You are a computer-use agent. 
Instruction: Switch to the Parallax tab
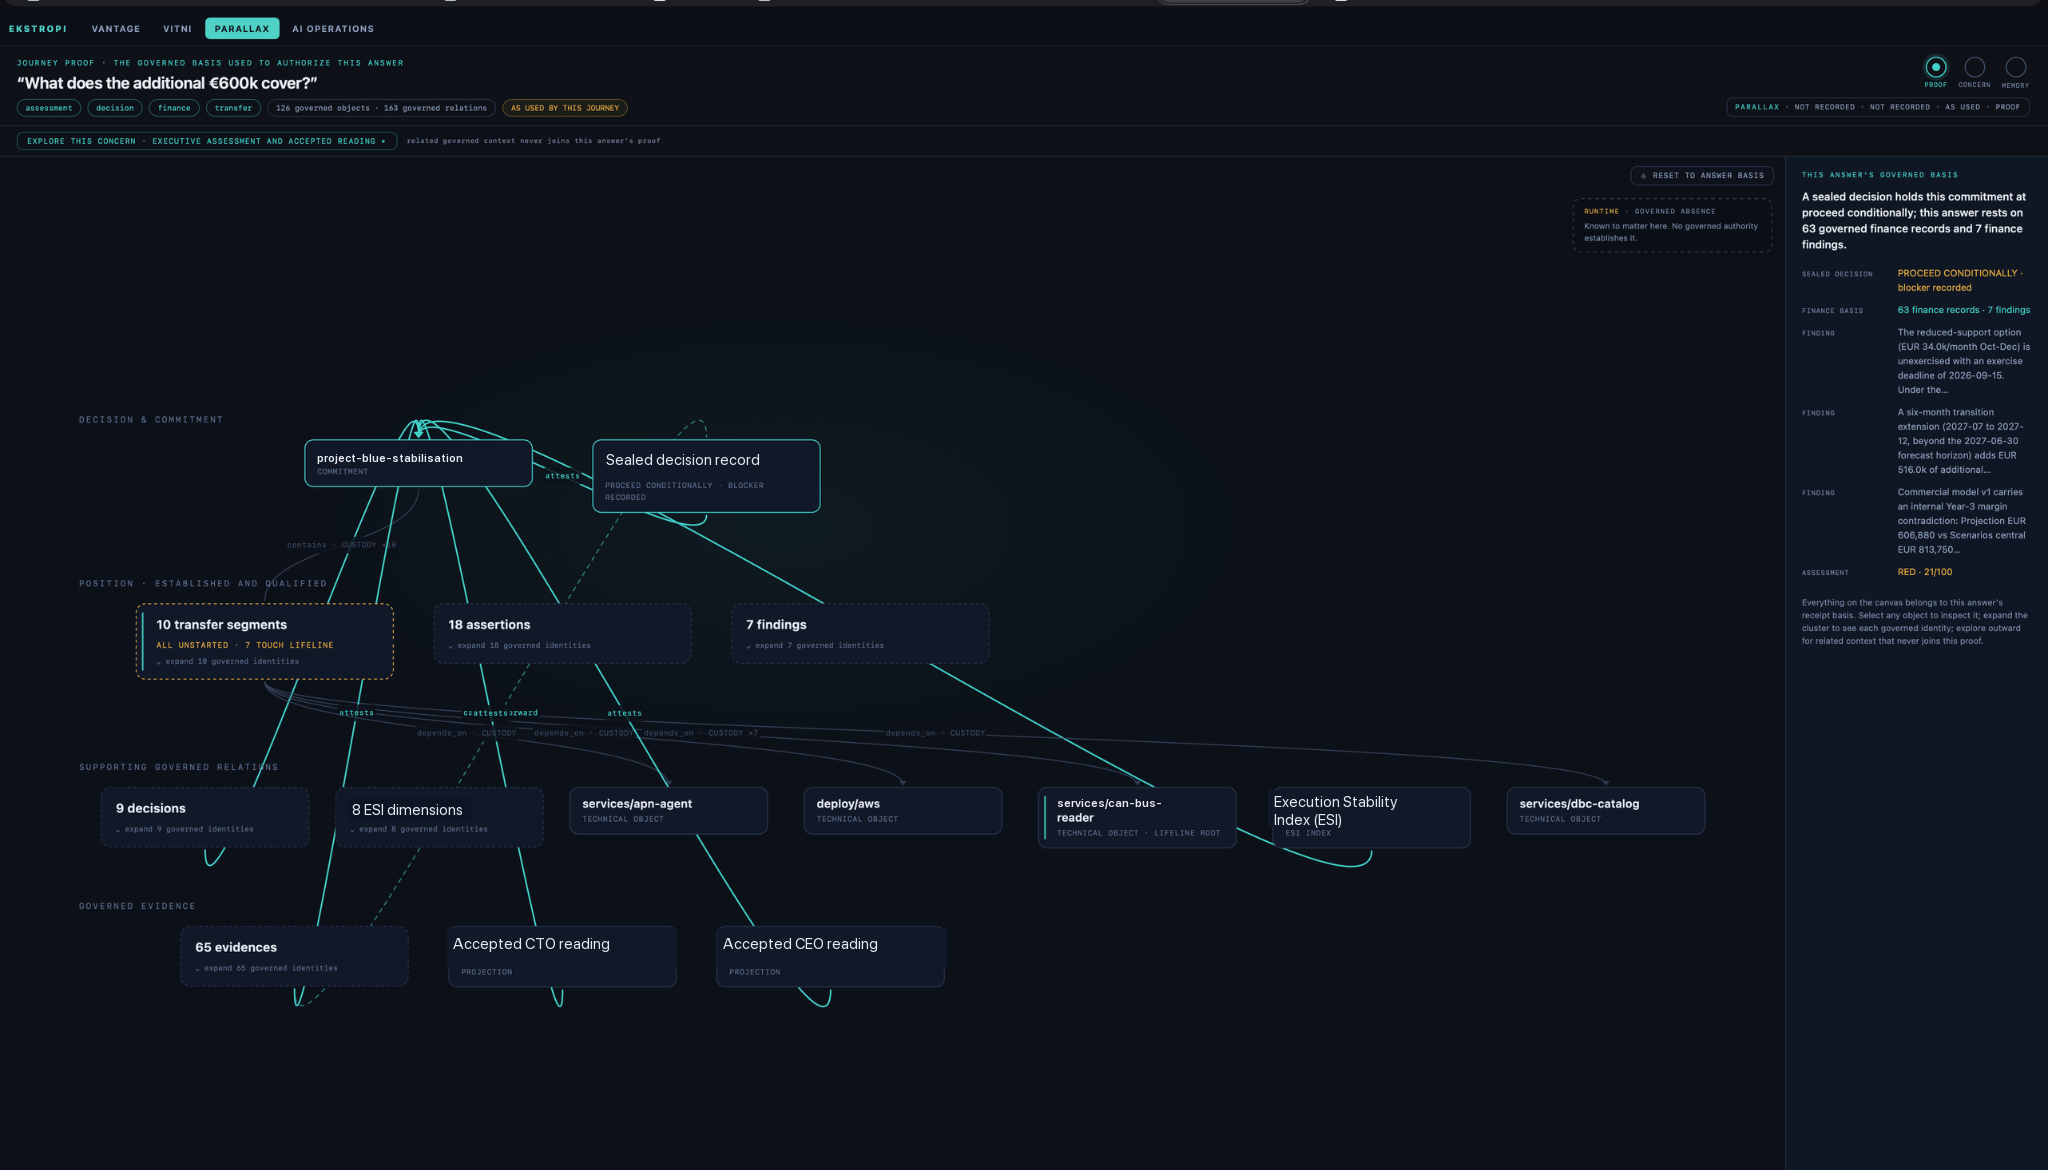(242, 29)
